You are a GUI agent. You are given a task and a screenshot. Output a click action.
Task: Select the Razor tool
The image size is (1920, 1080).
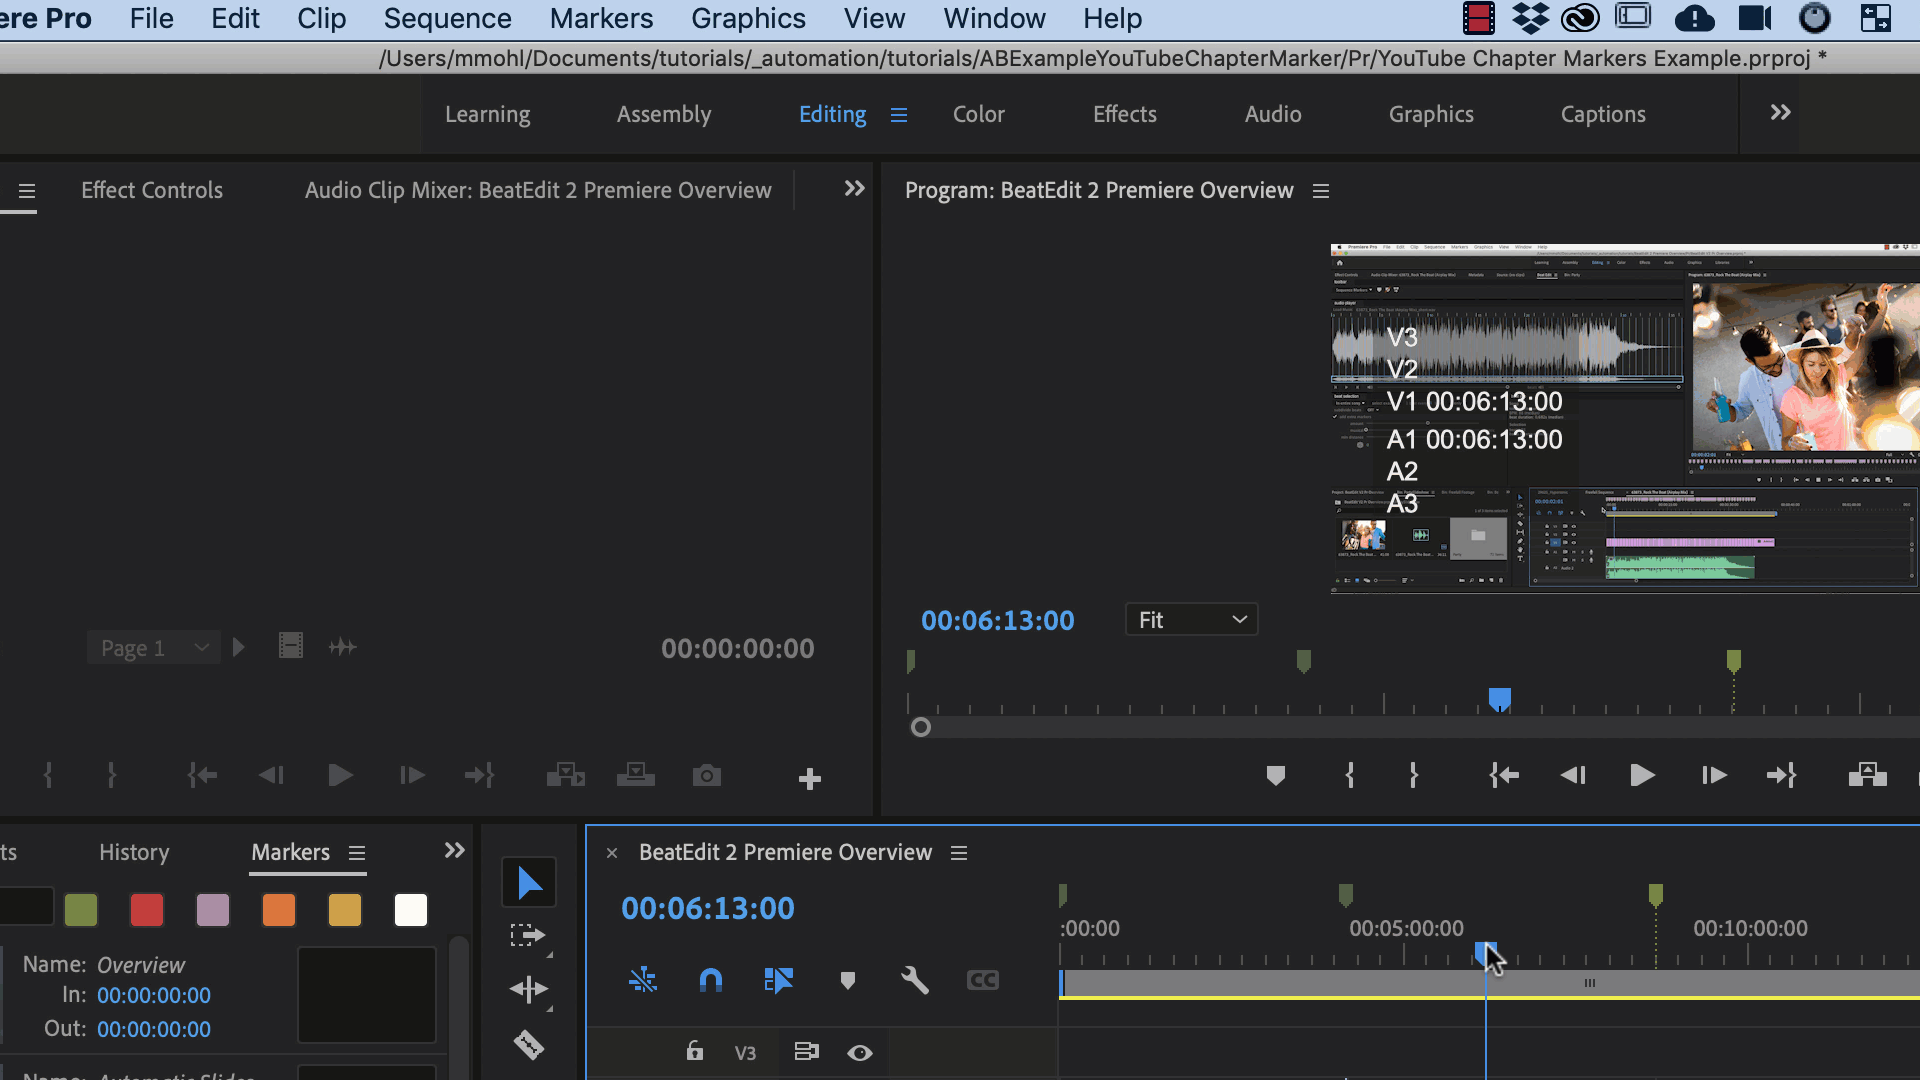click(528, 1045)
